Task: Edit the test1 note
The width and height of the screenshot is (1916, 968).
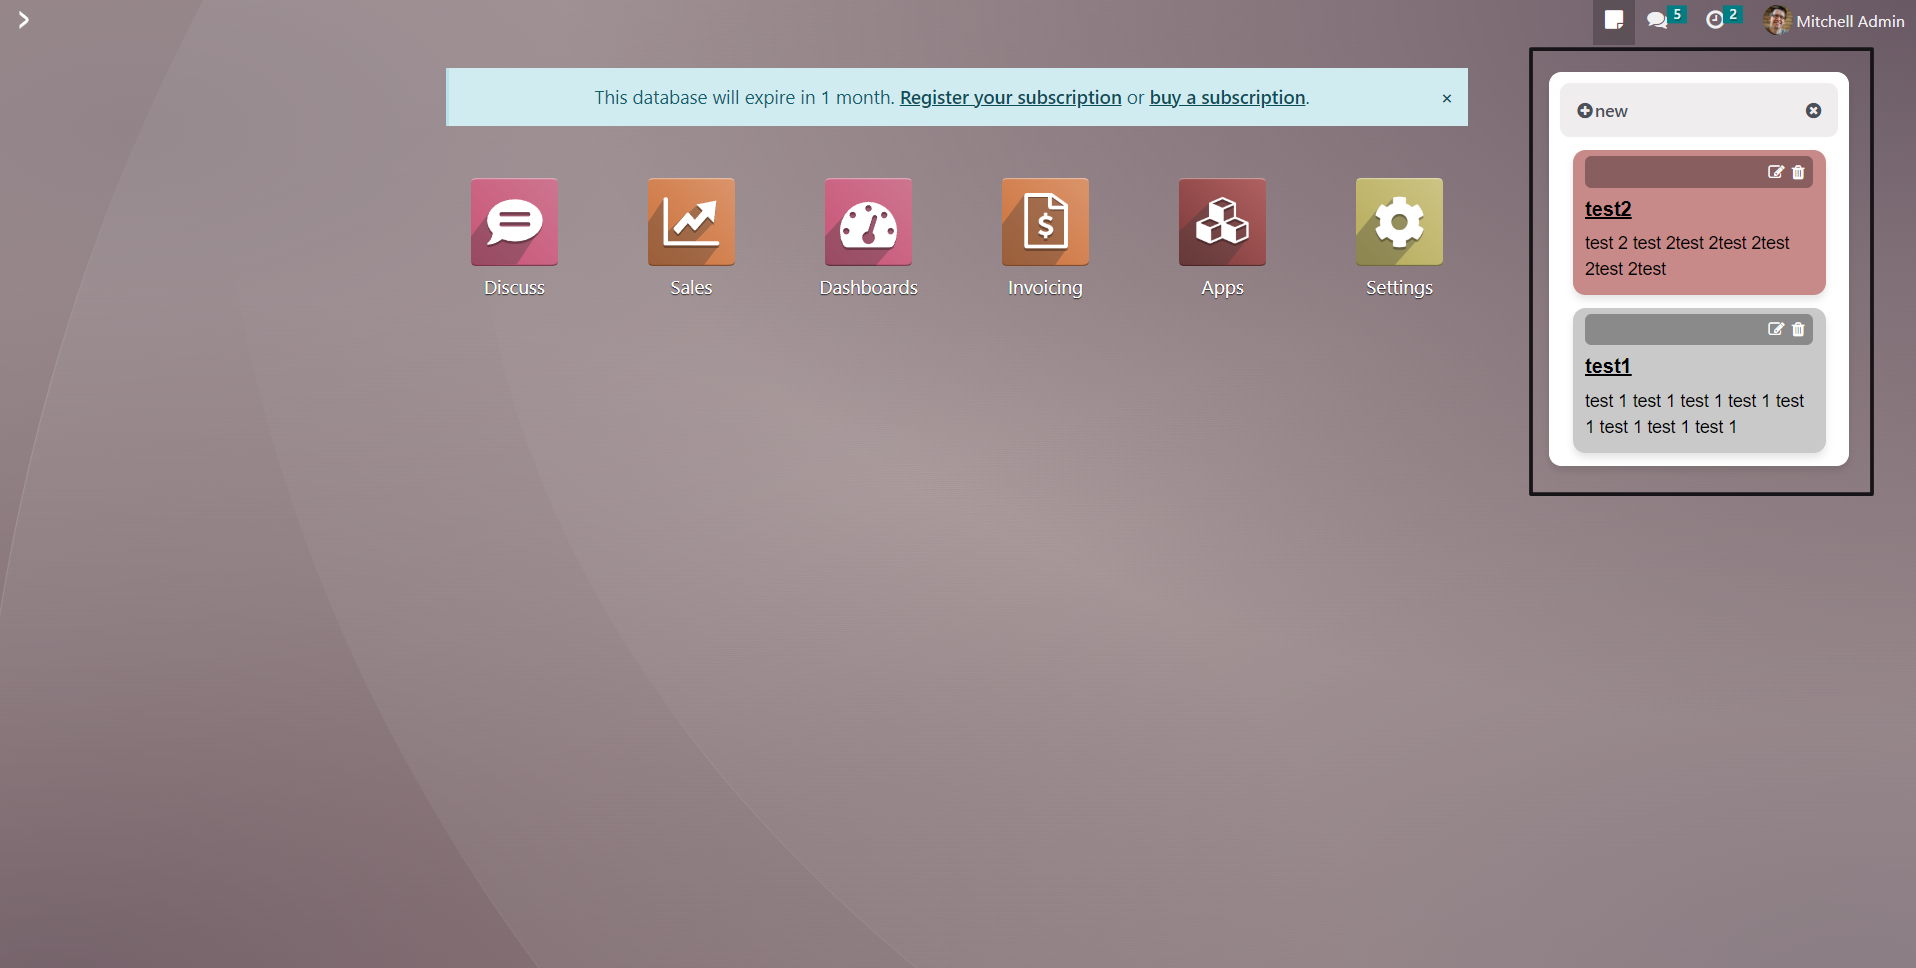Action: click(1775, 329)
